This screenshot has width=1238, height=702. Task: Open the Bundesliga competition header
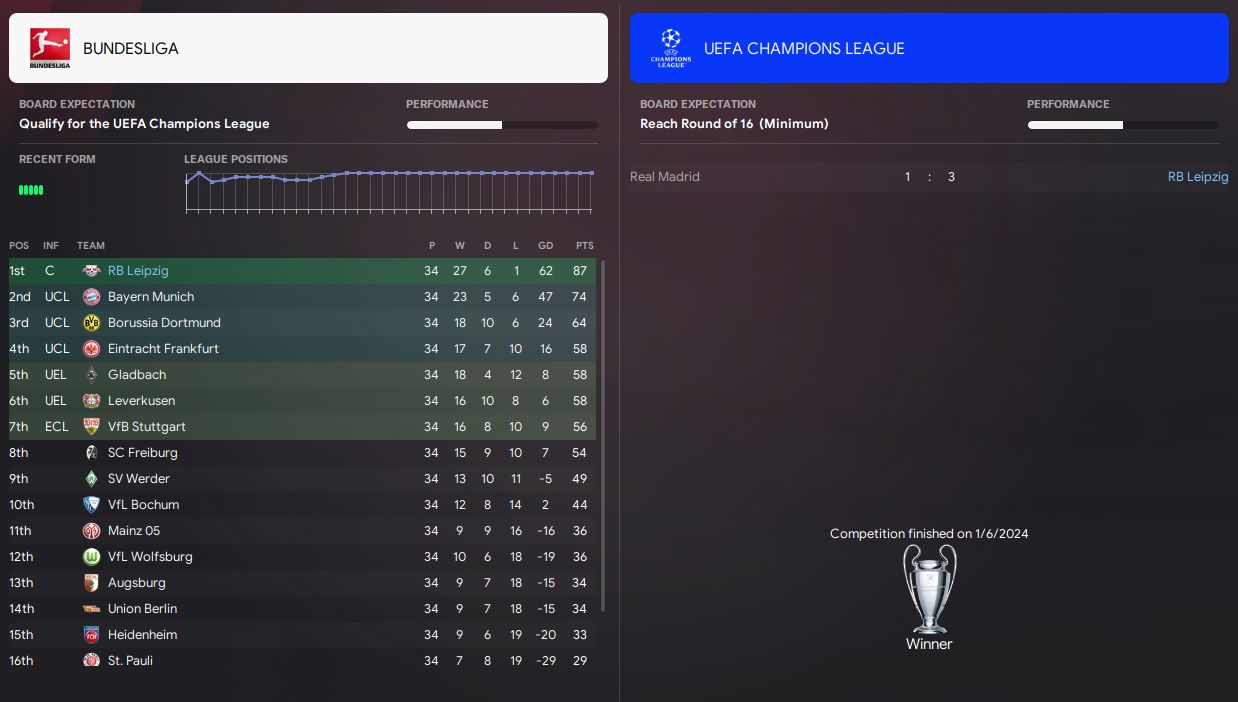[x=308, y=48]
